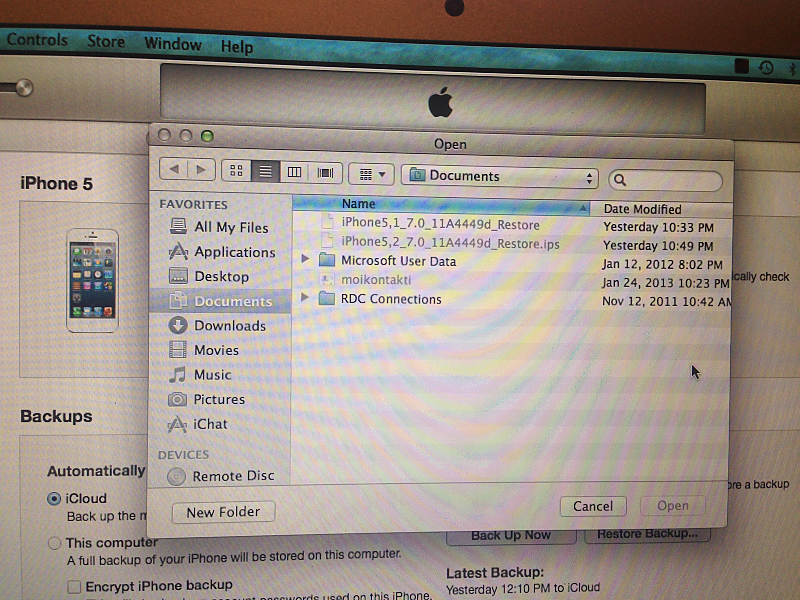Click the iTunes volume slider knob

click(24, 88)
